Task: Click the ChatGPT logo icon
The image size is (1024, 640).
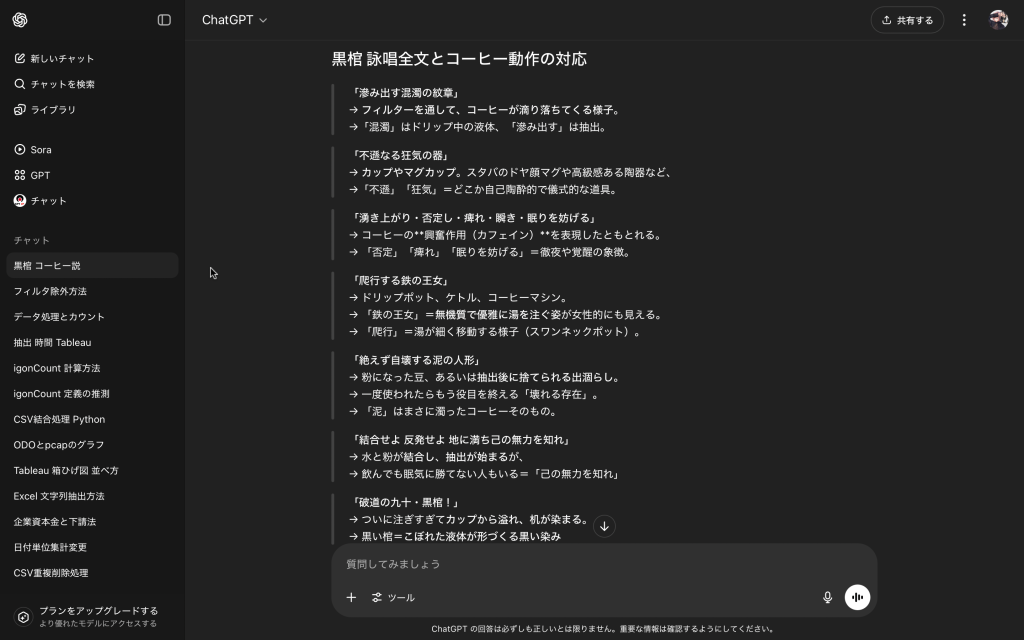Action: 20,20
